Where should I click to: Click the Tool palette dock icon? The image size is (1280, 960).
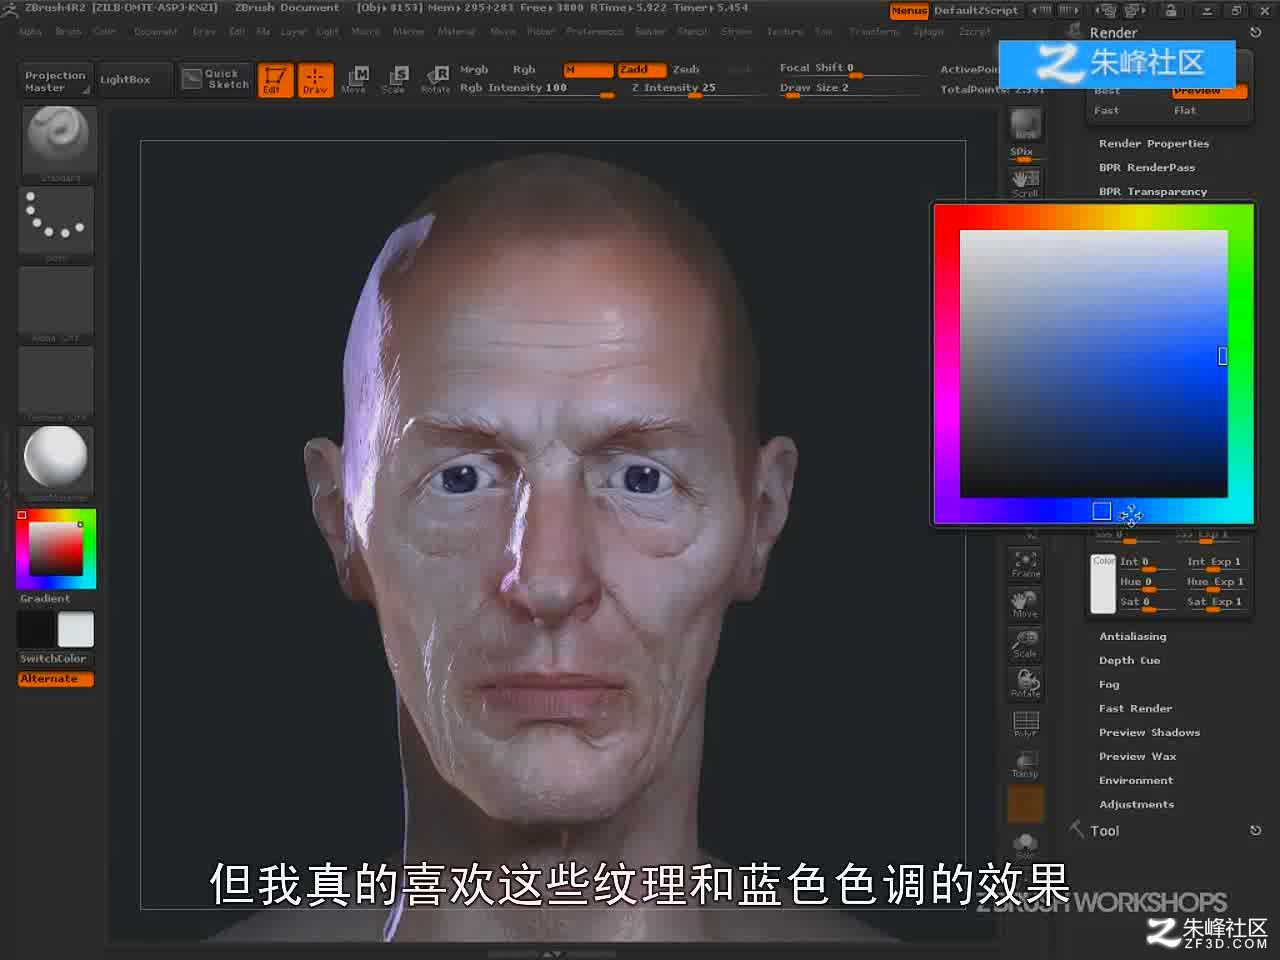1077,829
